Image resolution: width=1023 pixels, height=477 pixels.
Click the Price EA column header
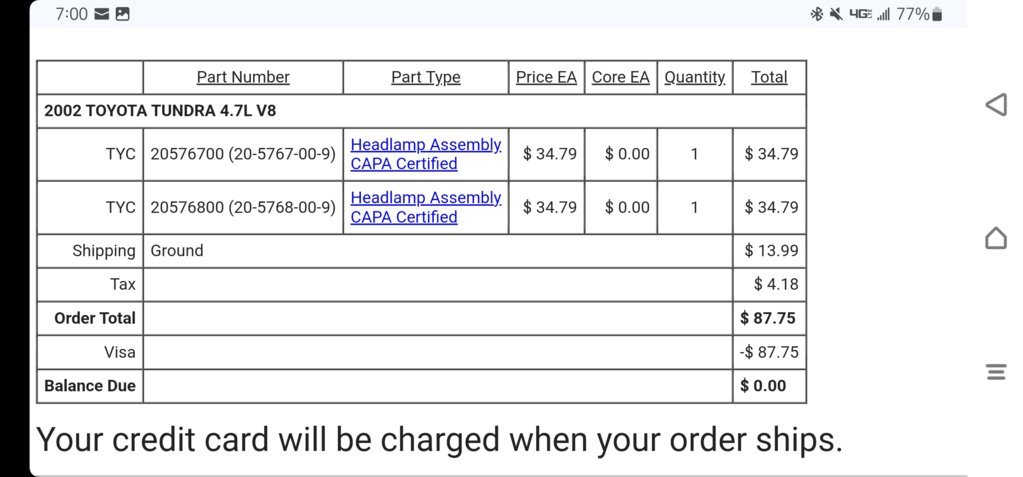[546, 77]
